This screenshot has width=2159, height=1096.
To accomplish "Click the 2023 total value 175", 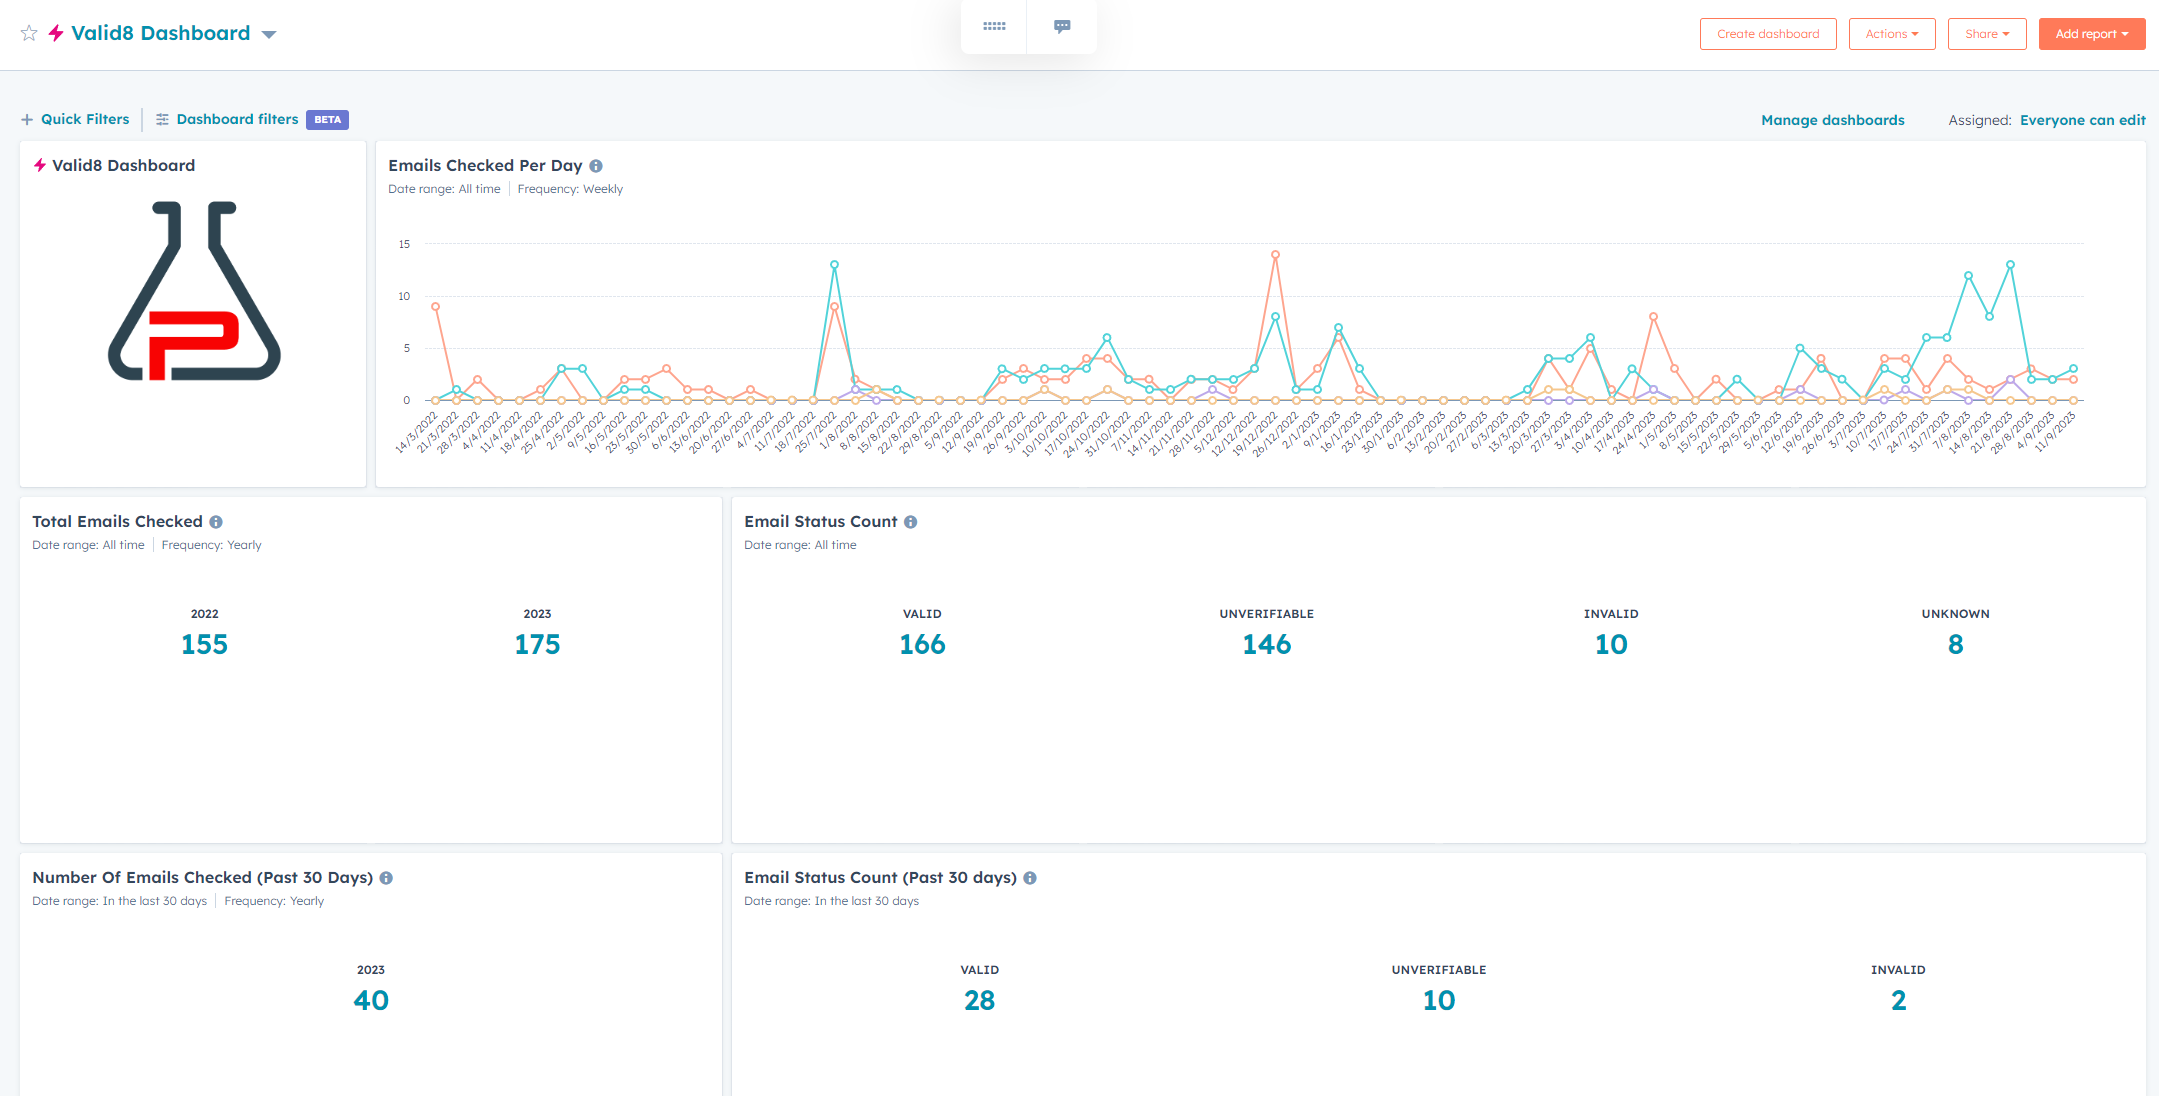I will tap(537, 644).
